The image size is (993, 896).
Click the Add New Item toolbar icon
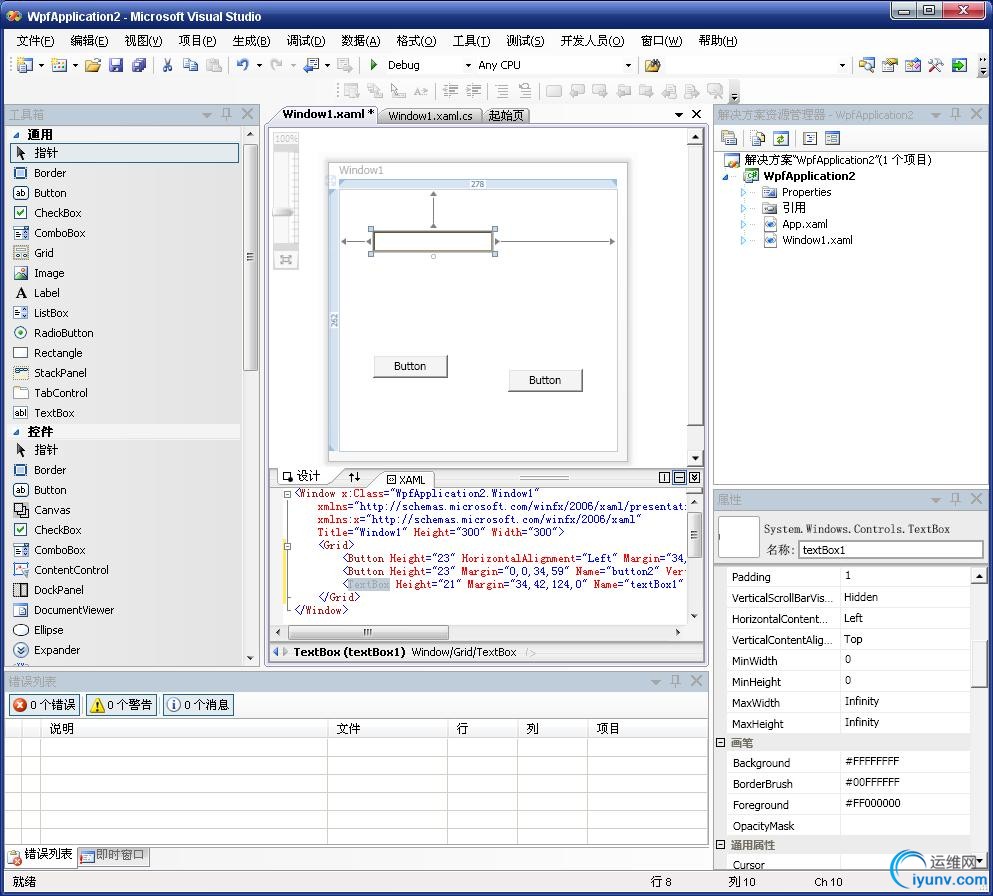point(59,65)
